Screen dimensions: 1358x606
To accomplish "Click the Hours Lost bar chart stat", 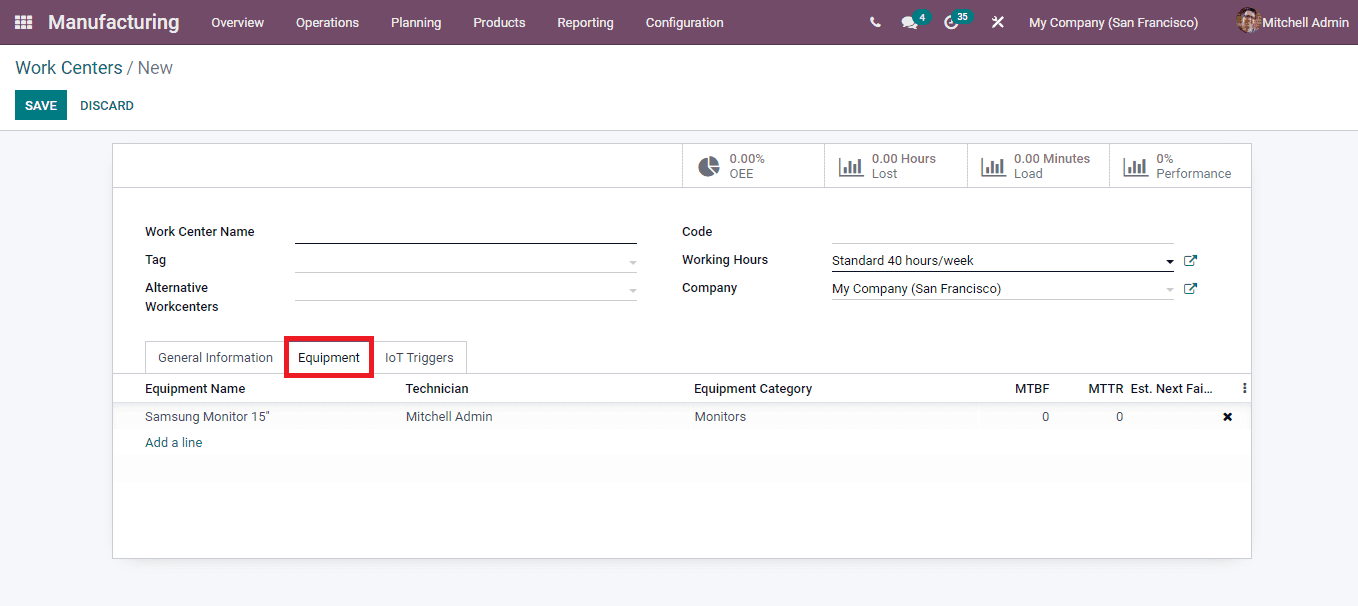I will coord(895,164).
